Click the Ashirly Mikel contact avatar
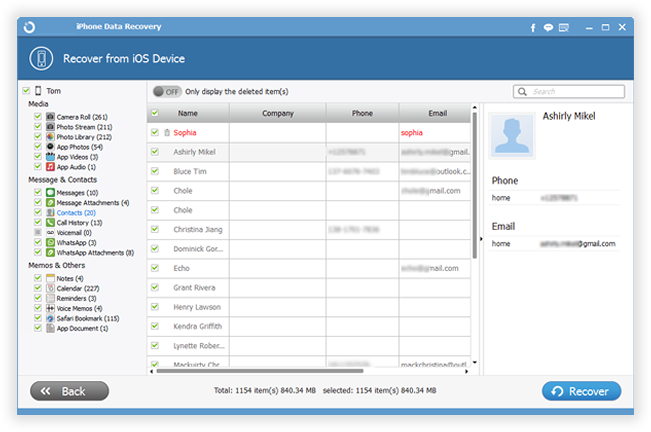Image resolution: width=651 pixels, height=432 pixels. [512, 136]
